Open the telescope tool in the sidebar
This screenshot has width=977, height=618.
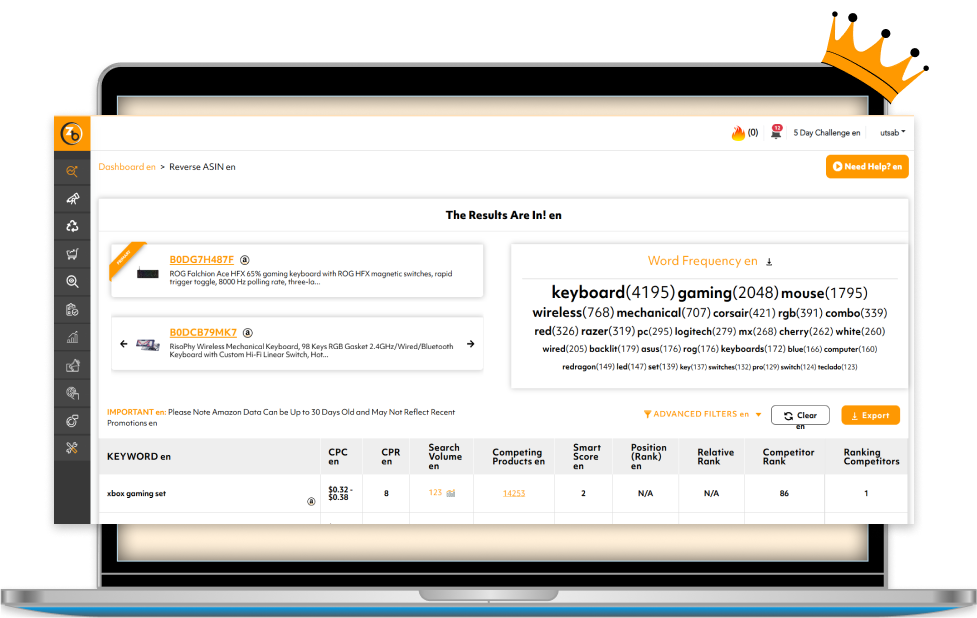[72, 199]
